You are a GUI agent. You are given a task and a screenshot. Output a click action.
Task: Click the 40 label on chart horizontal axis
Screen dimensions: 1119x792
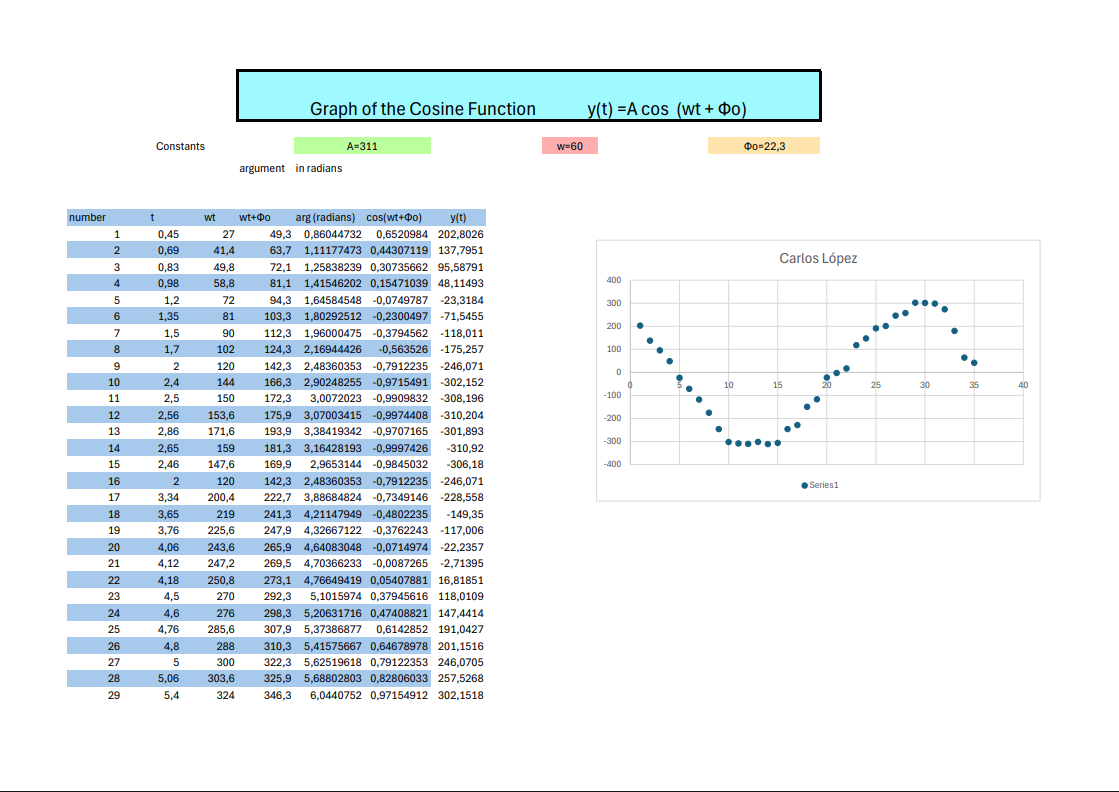tap(1023, 385)
